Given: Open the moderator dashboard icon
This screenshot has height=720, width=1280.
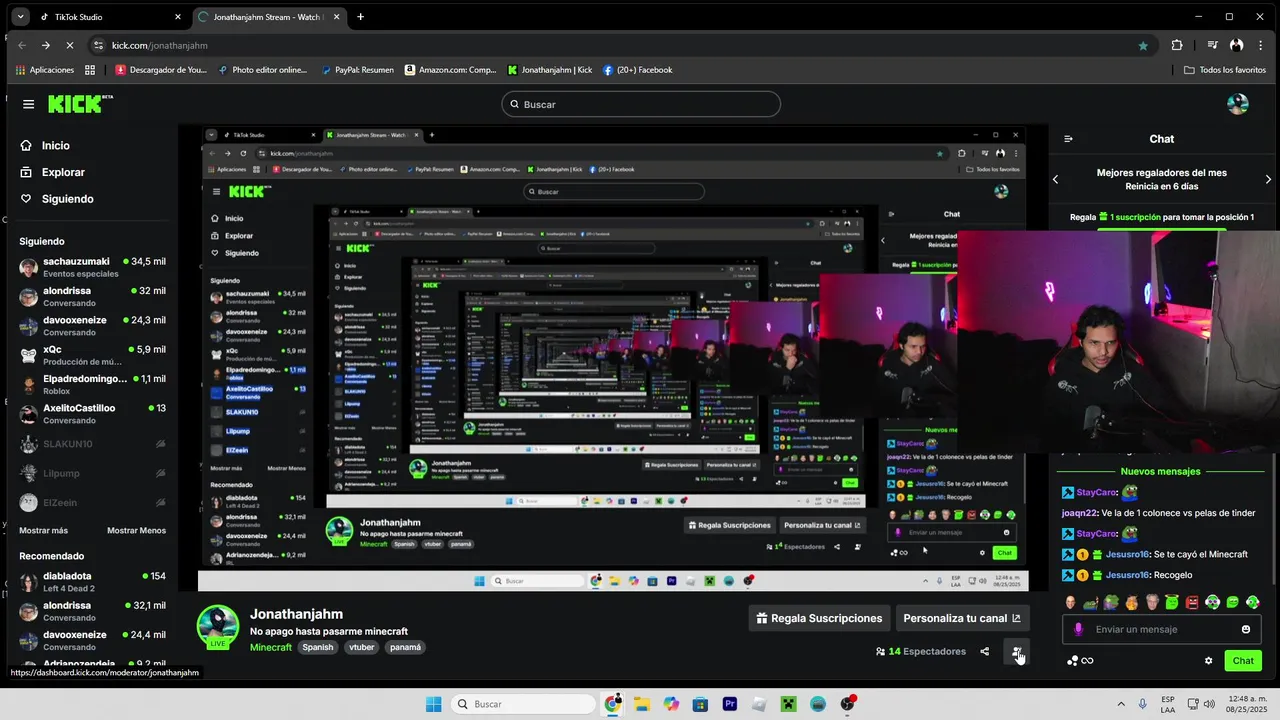Looking at the screenshot, I should point(1017,652).
